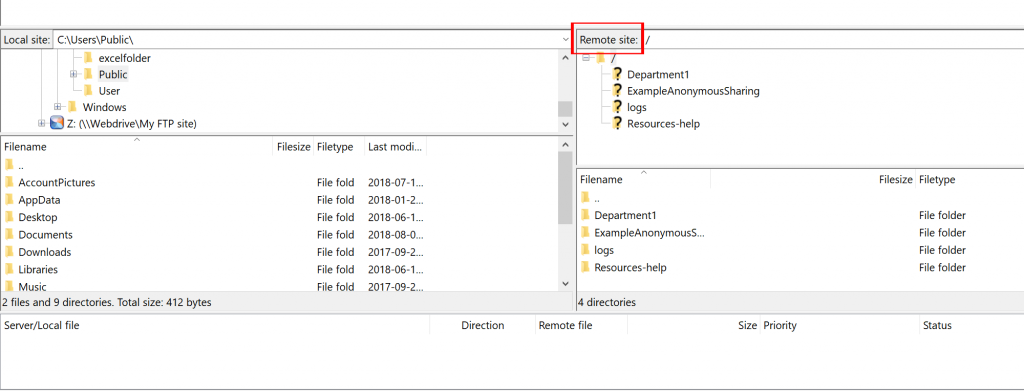Sort local files by Filetype column

pos(339,147)
